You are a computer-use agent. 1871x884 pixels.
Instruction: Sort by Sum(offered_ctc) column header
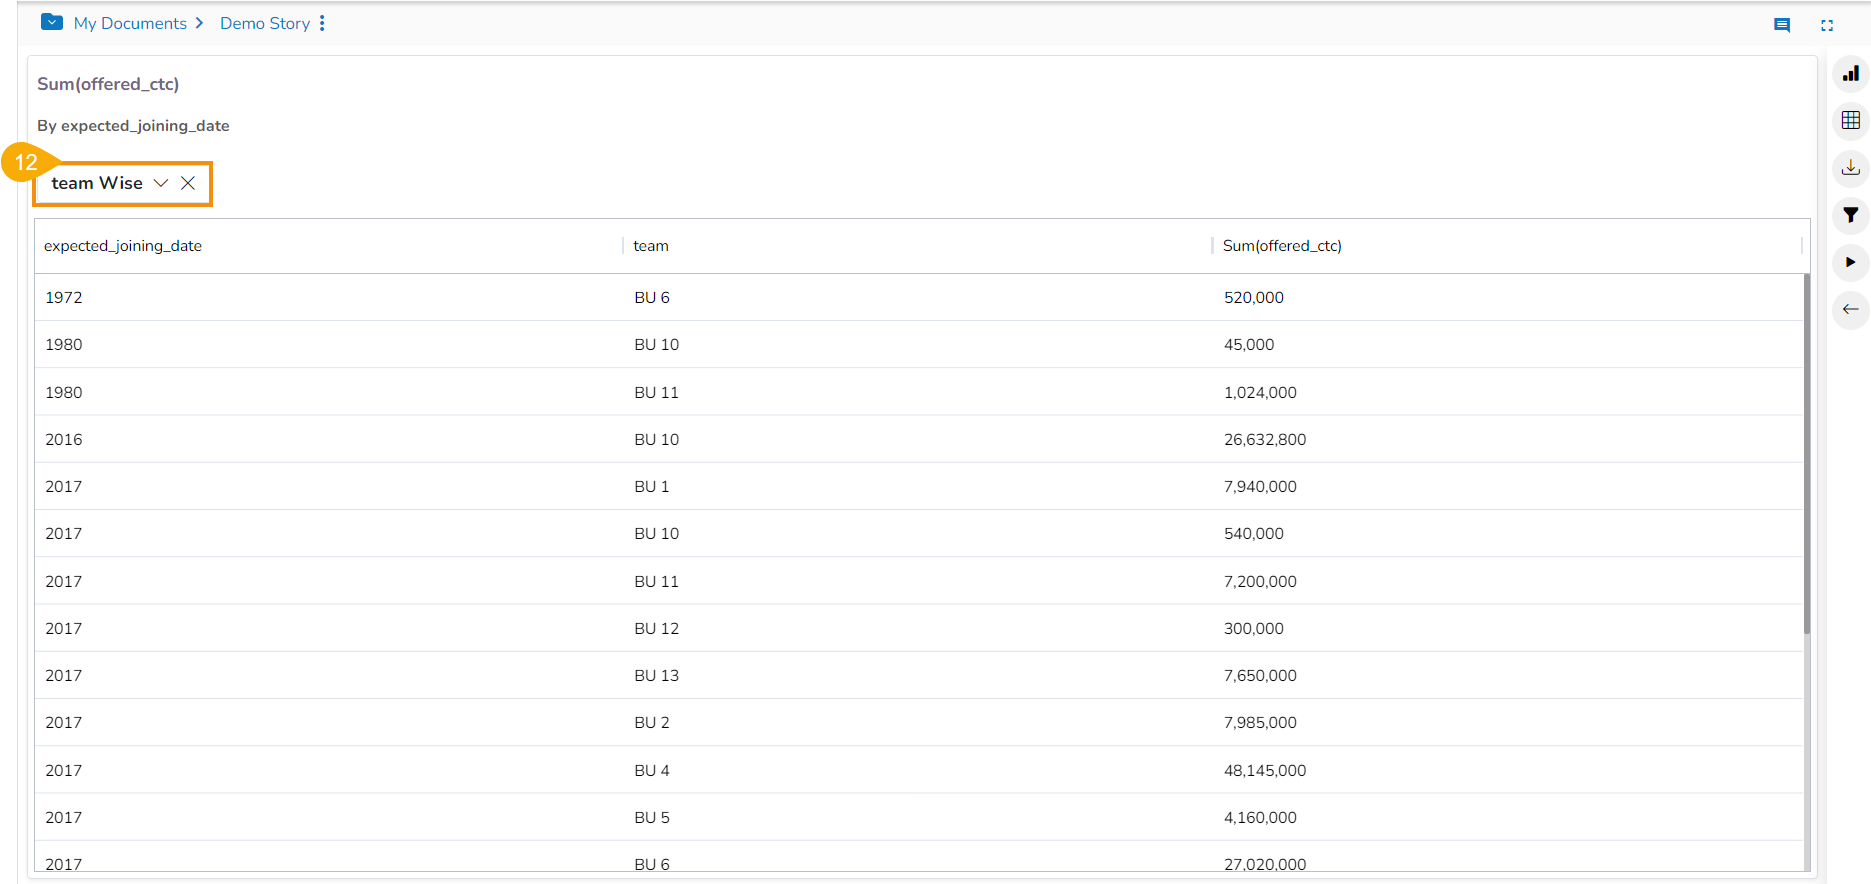click(x=1282, y=246)
